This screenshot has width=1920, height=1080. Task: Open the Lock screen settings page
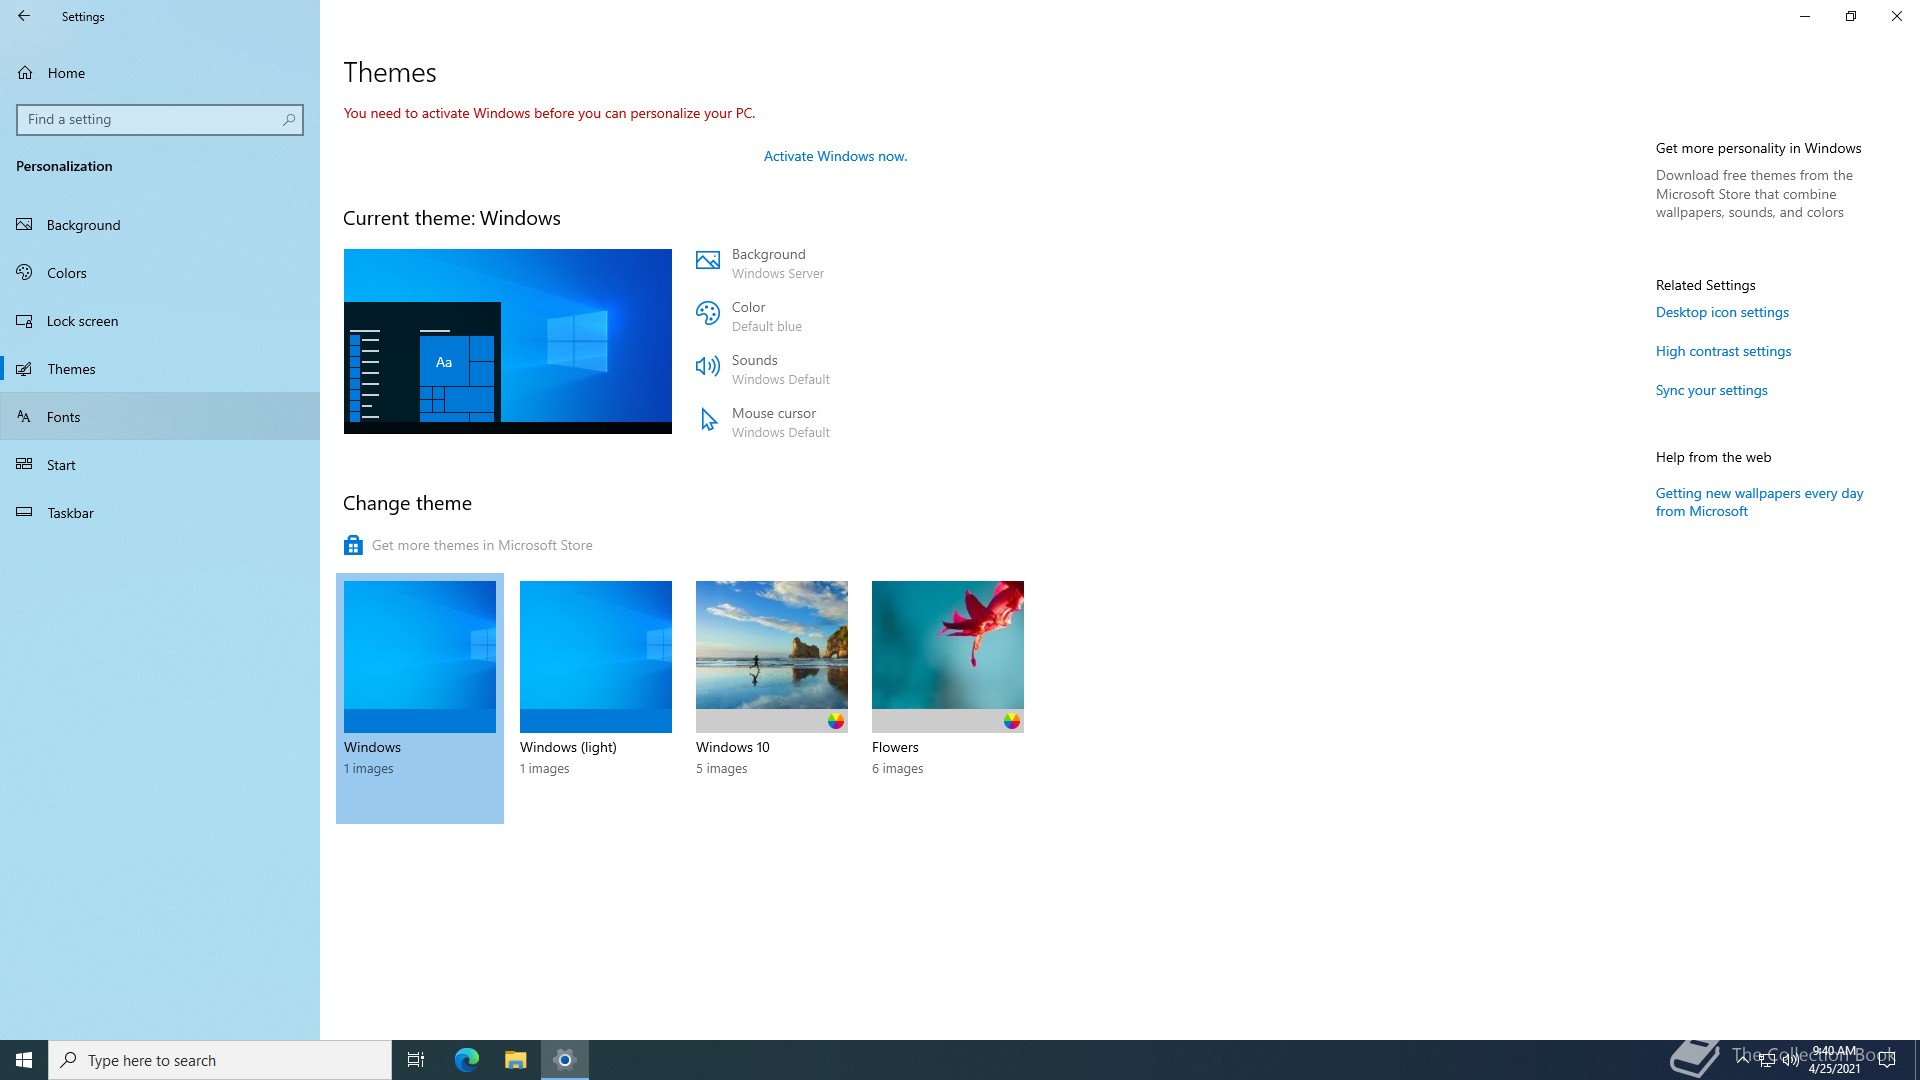coord(82,321)
